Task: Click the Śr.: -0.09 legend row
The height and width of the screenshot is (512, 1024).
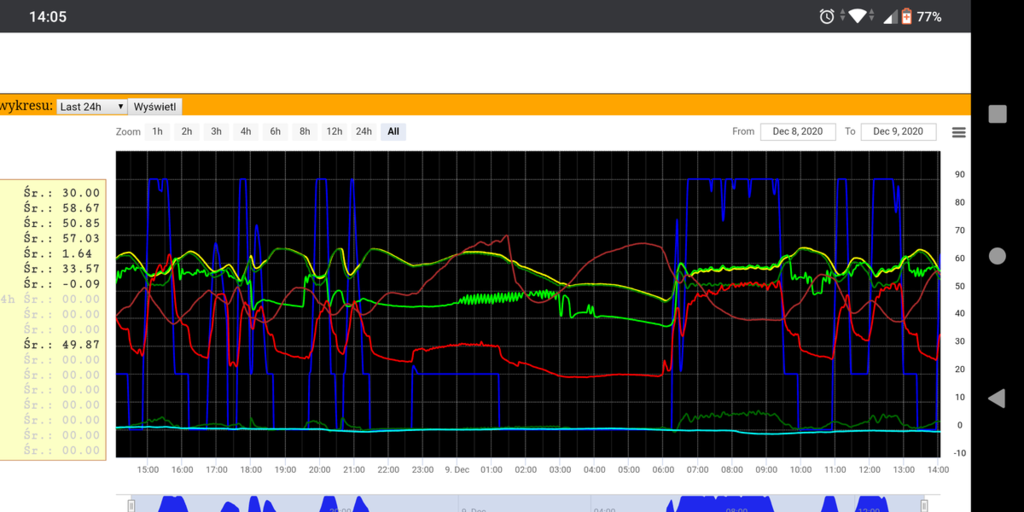Action: click(62, 284)
